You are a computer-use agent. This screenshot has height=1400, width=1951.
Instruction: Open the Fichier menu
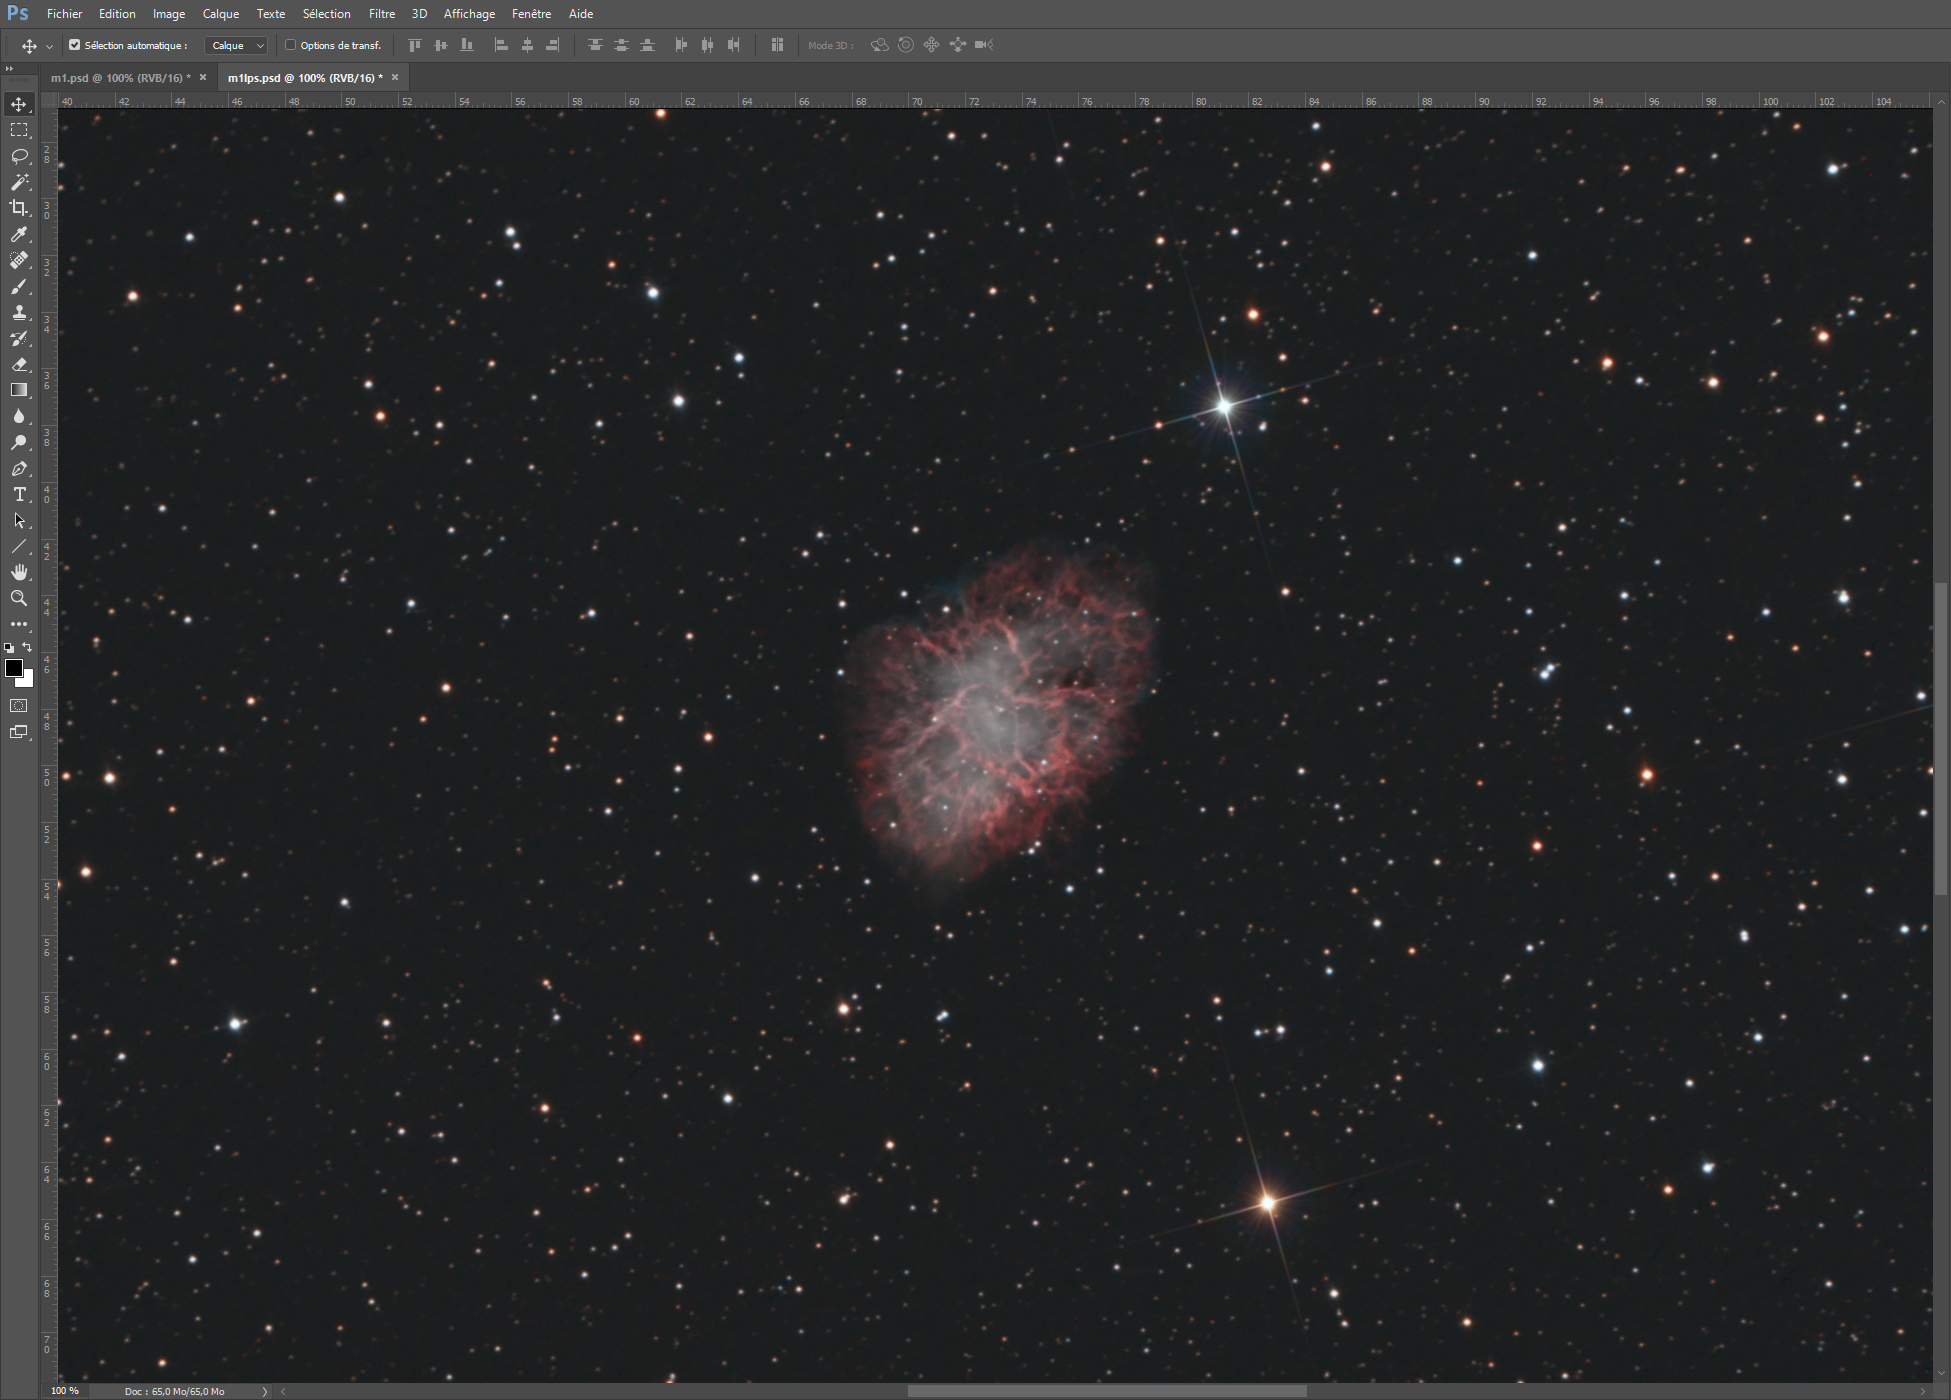[64, 14]
